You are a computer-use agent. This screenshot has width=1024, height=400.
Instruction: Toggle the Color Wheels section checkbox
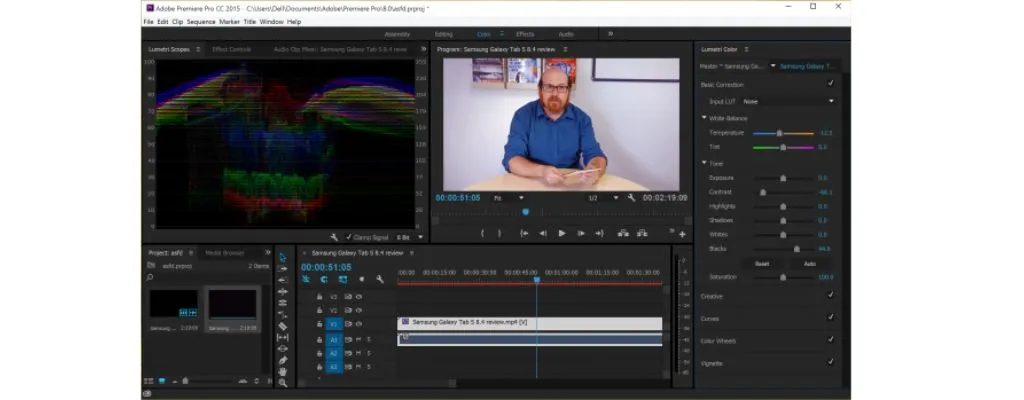[831, 339]
